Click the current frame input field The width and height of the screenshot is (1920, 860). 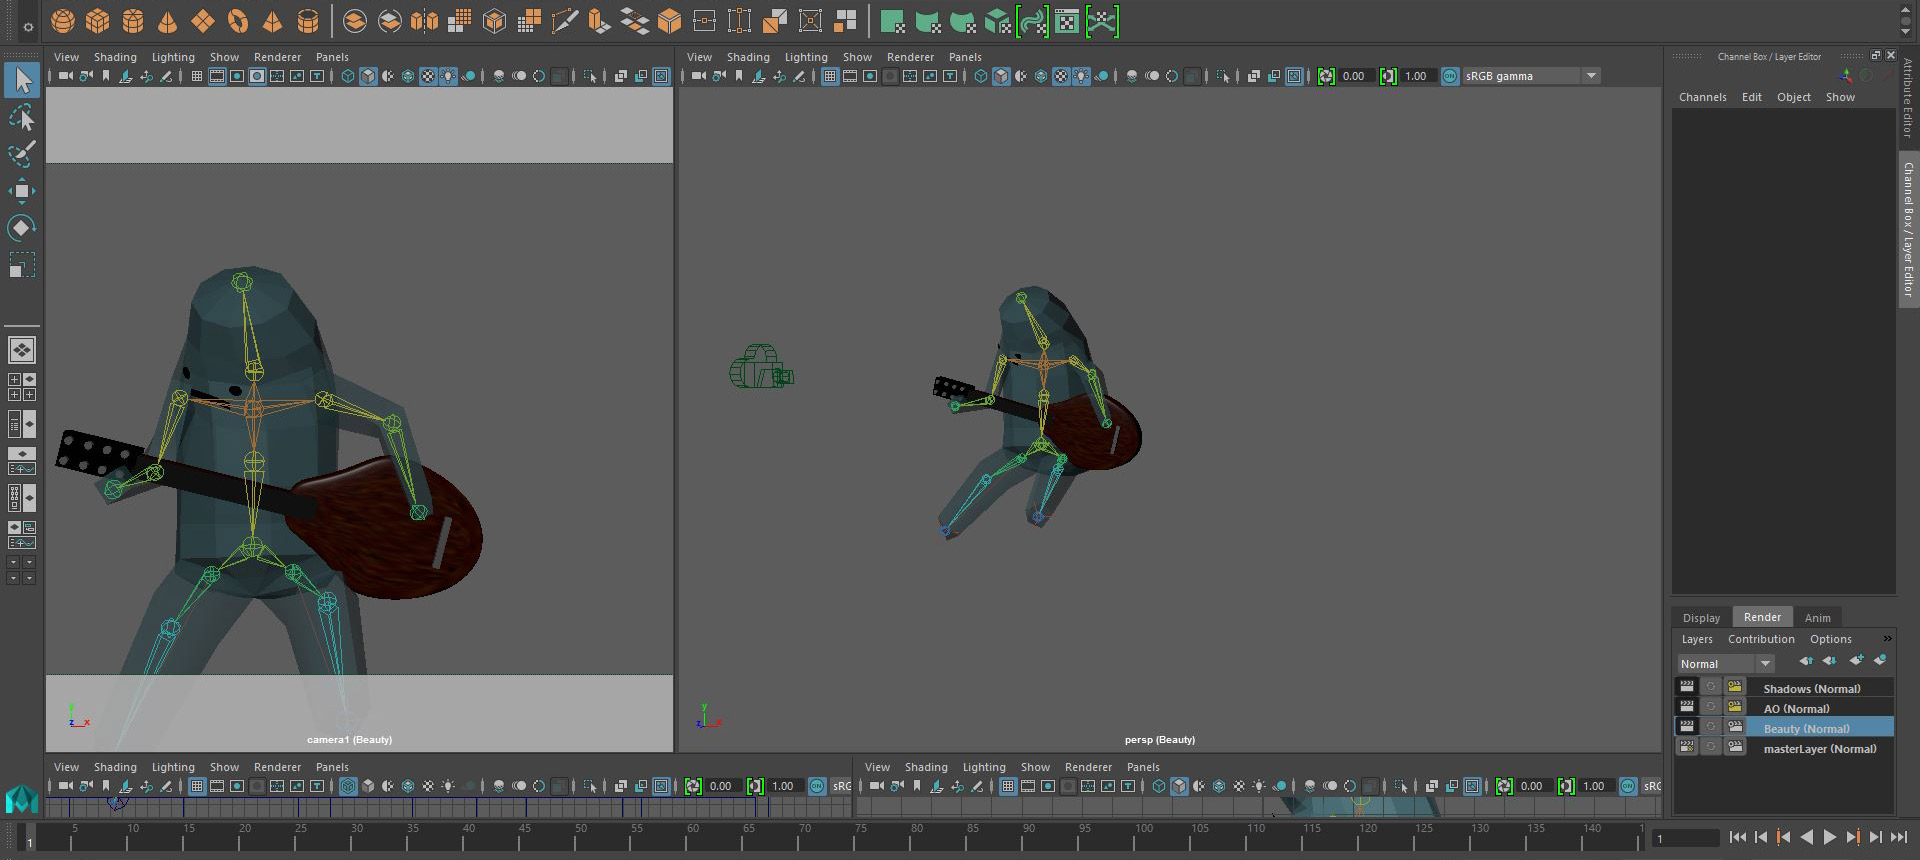[x=1684, y=838]
